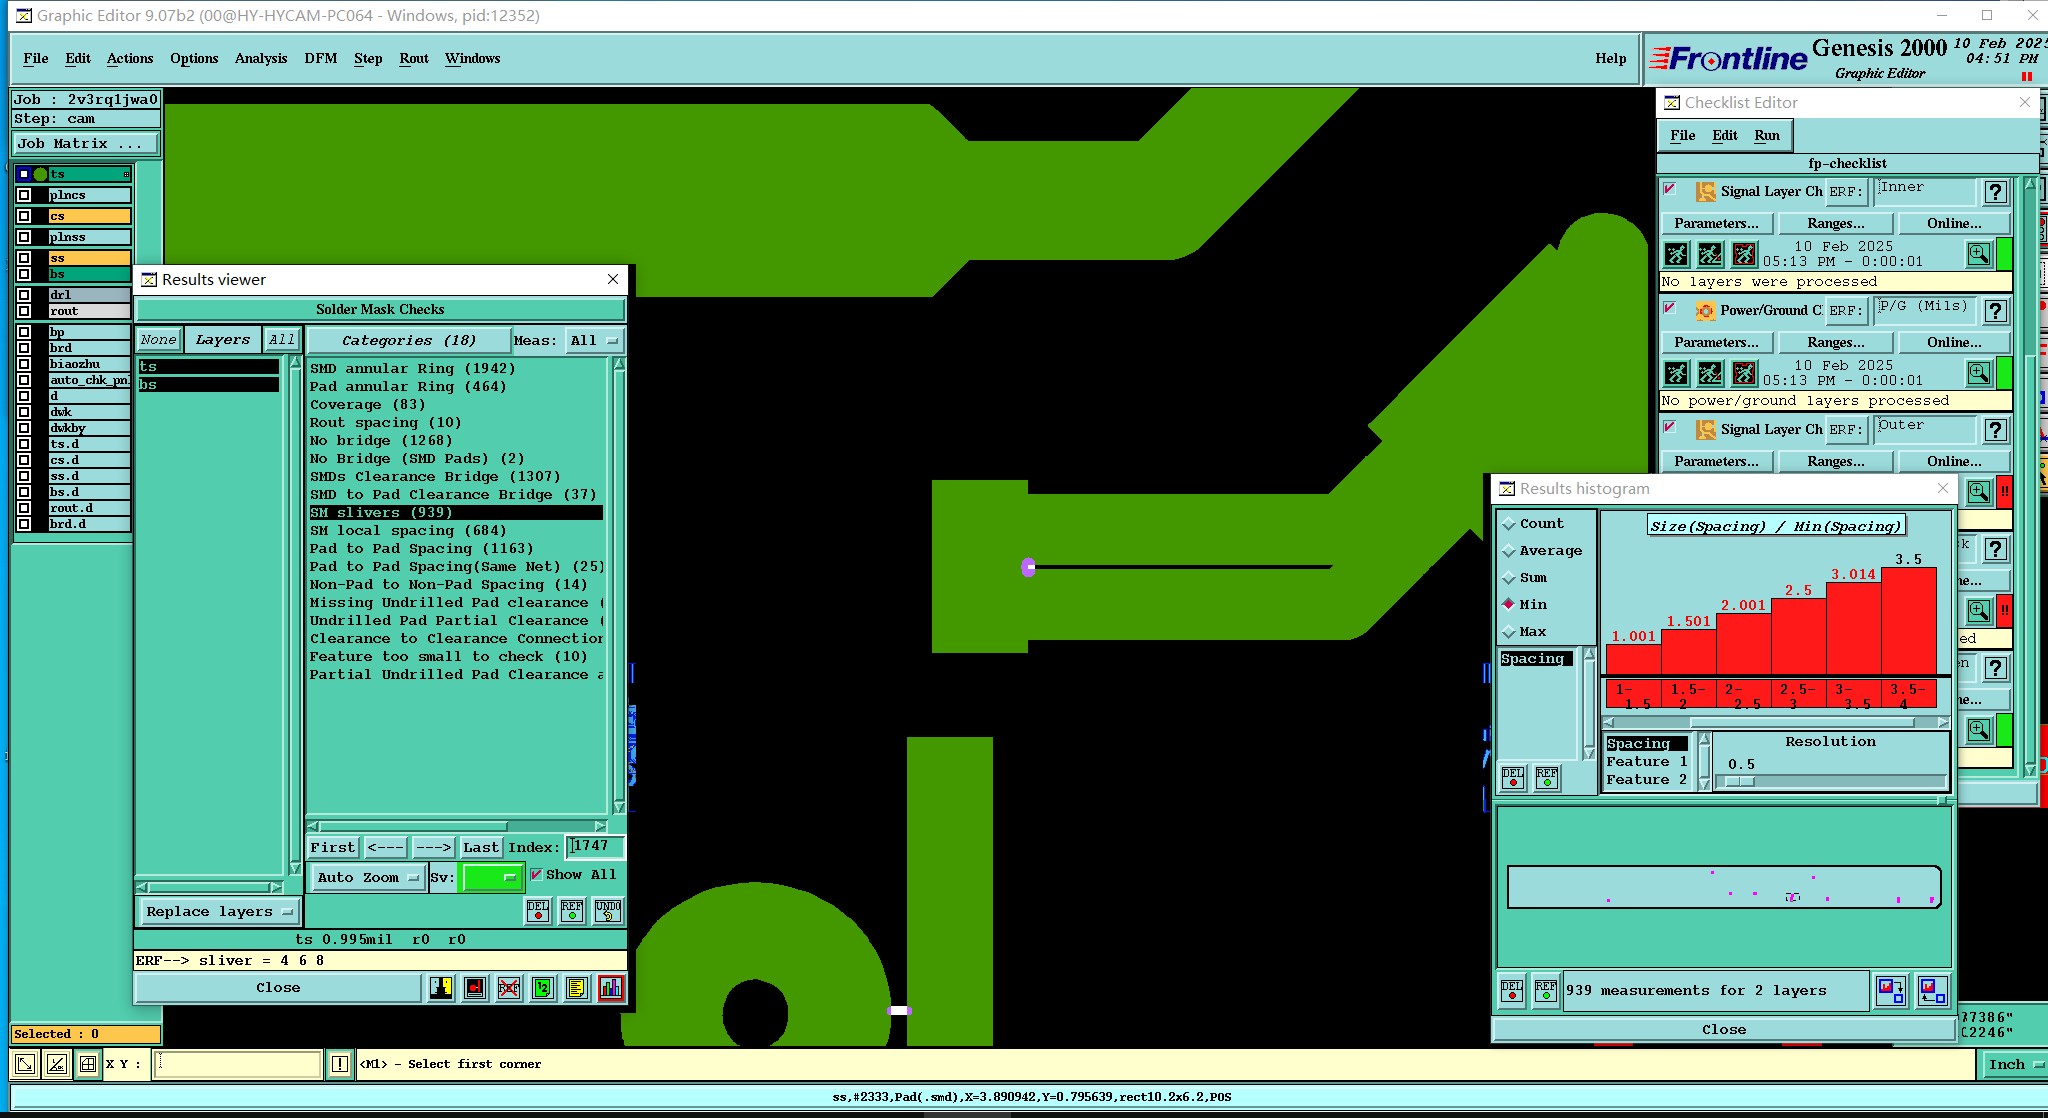This screenshot has height=1118, width=2048.
Task: Click the grid snap icon in bottom toolbar
Action: click(x=88, y=1064)
